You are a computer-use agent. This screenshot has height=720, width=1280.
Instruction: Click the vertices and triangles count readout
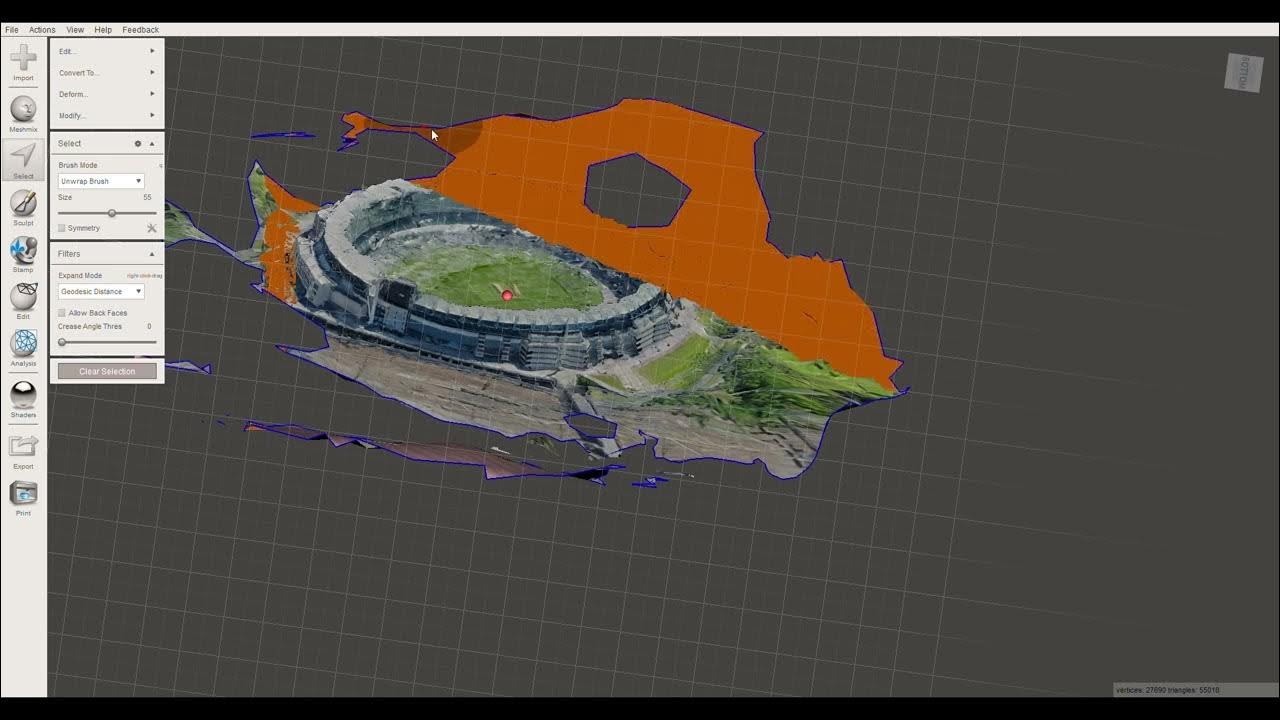(x=1168, y=690)
